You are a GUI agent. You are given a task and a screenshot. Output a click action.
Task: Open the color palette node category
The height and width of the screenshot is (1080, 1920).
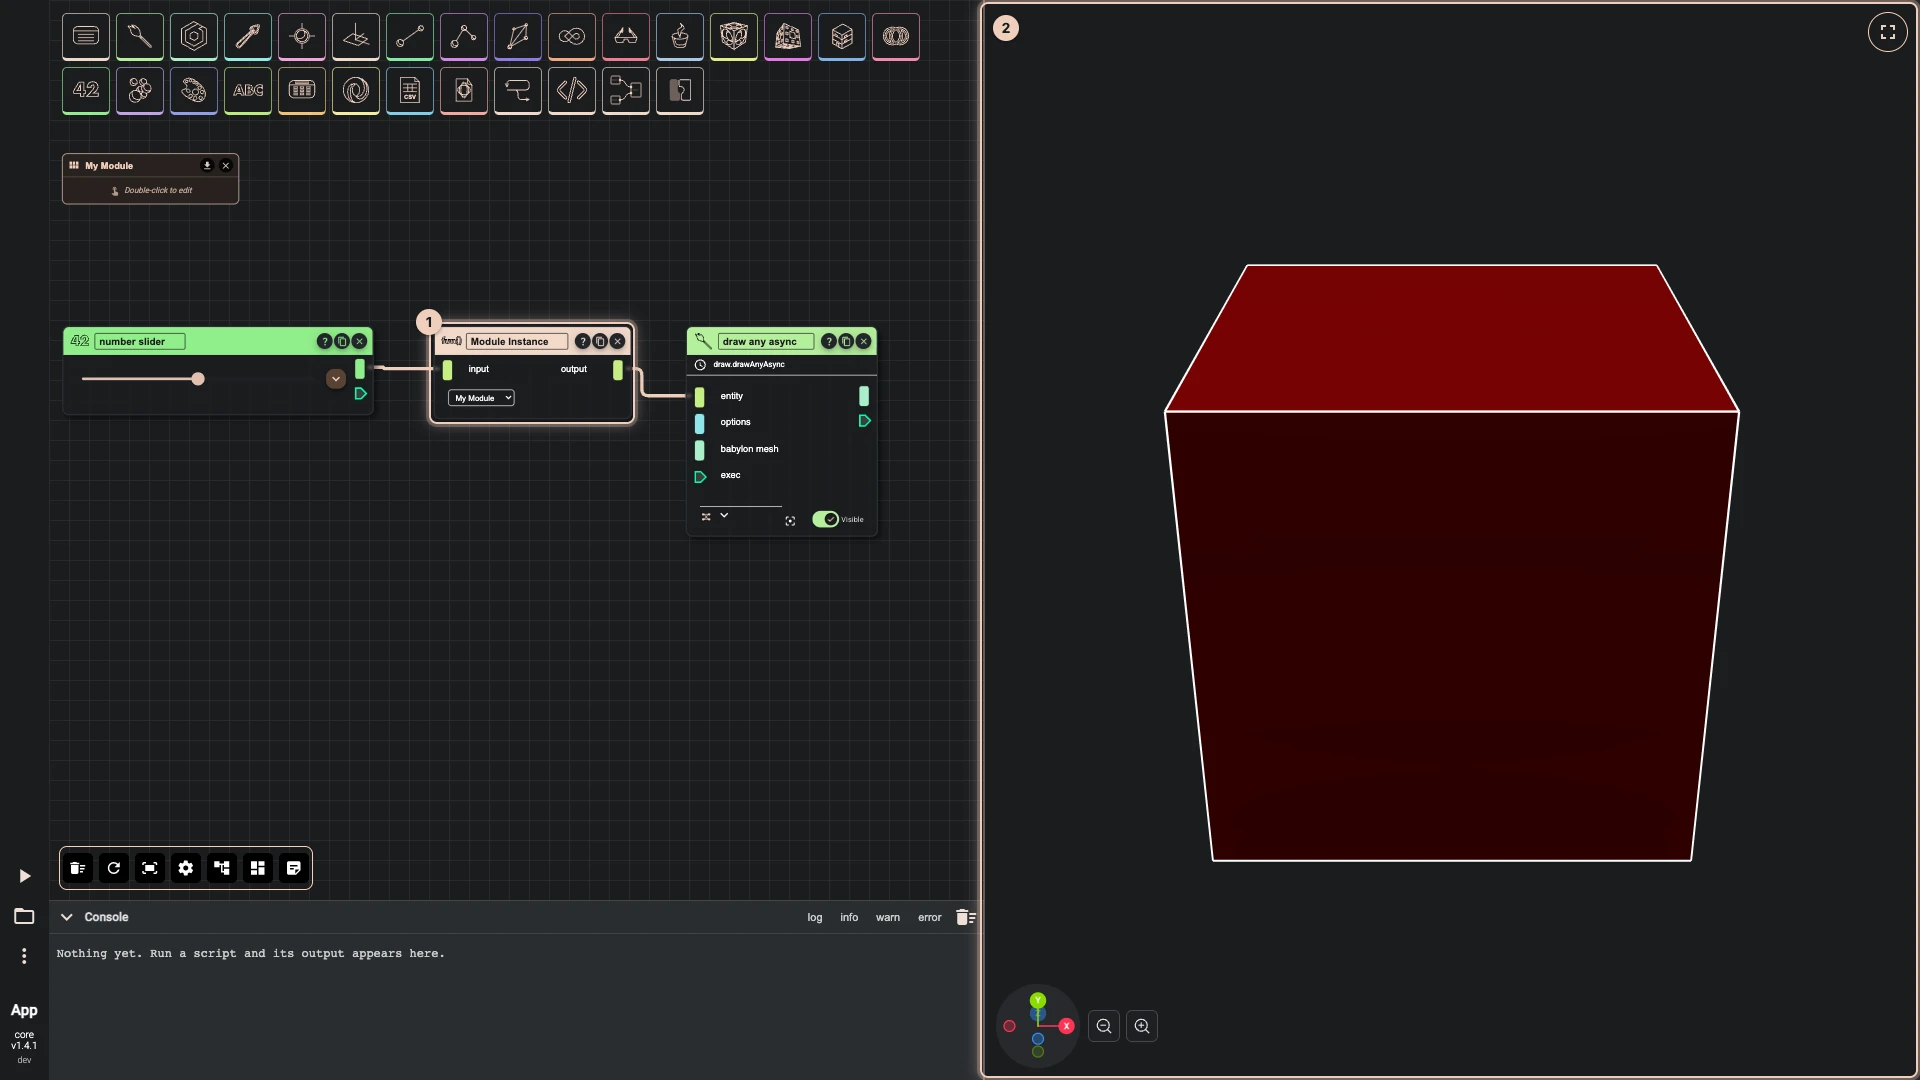[194, 90]
